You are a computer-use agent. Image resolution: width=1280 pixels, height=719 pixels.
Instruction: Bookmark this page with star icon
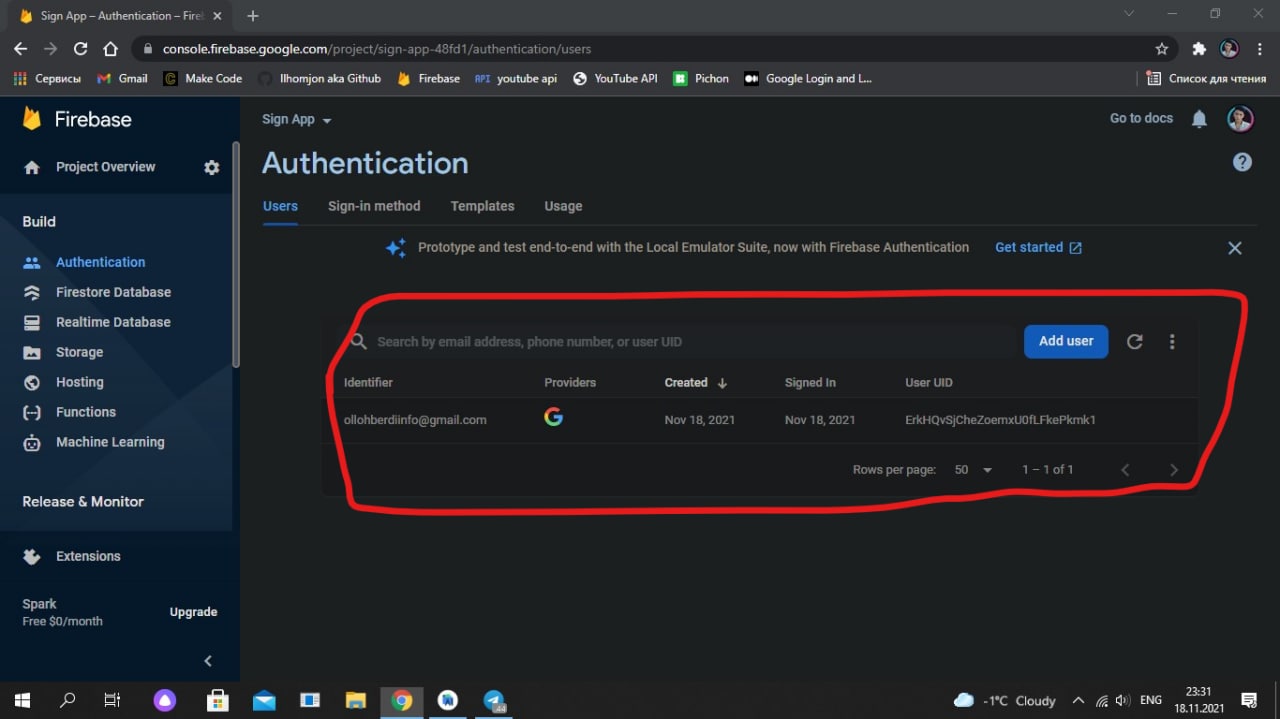point(1161,48)
